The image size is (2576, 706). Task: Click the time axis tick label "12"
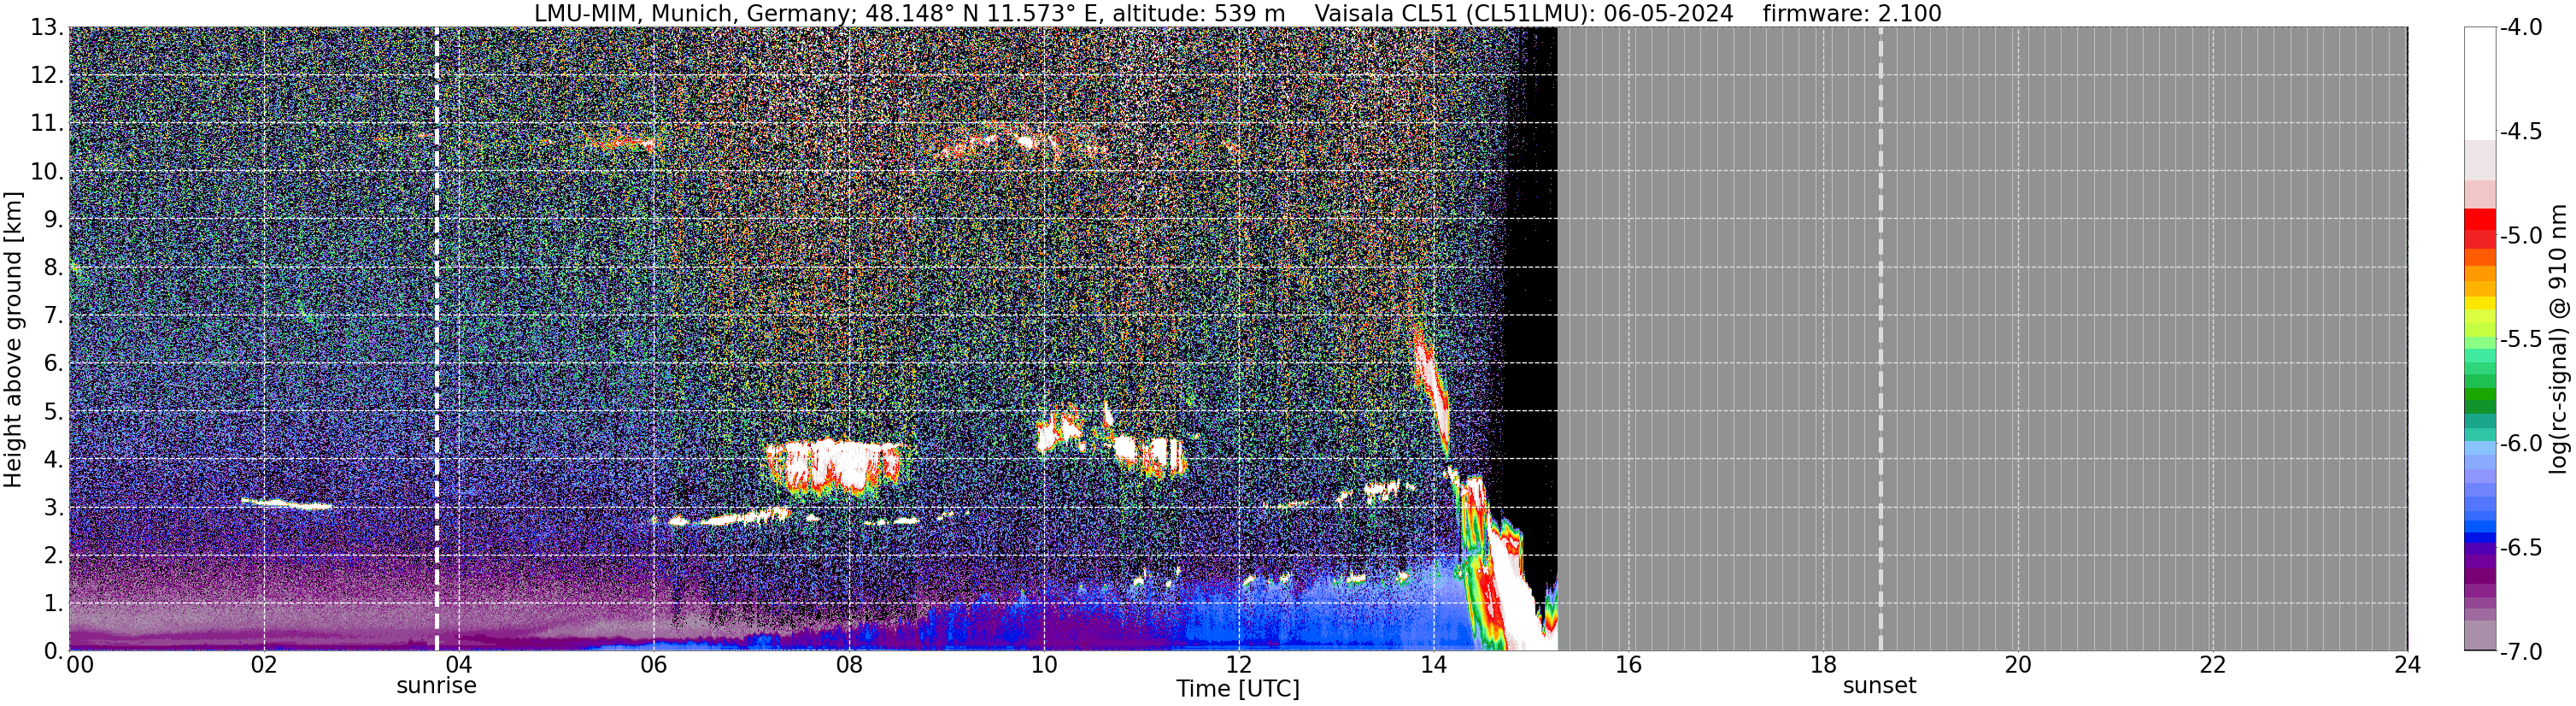click(x=1238, y=665)
